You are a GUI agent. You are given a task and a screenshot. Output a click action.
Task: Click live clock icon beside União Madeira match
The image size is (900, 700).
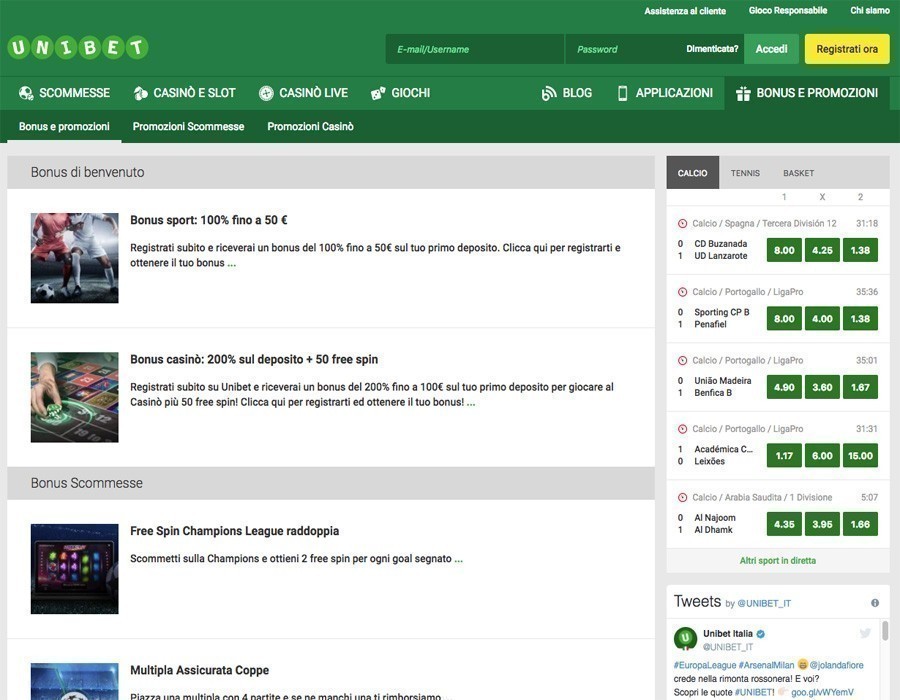(x=682, y=360)
